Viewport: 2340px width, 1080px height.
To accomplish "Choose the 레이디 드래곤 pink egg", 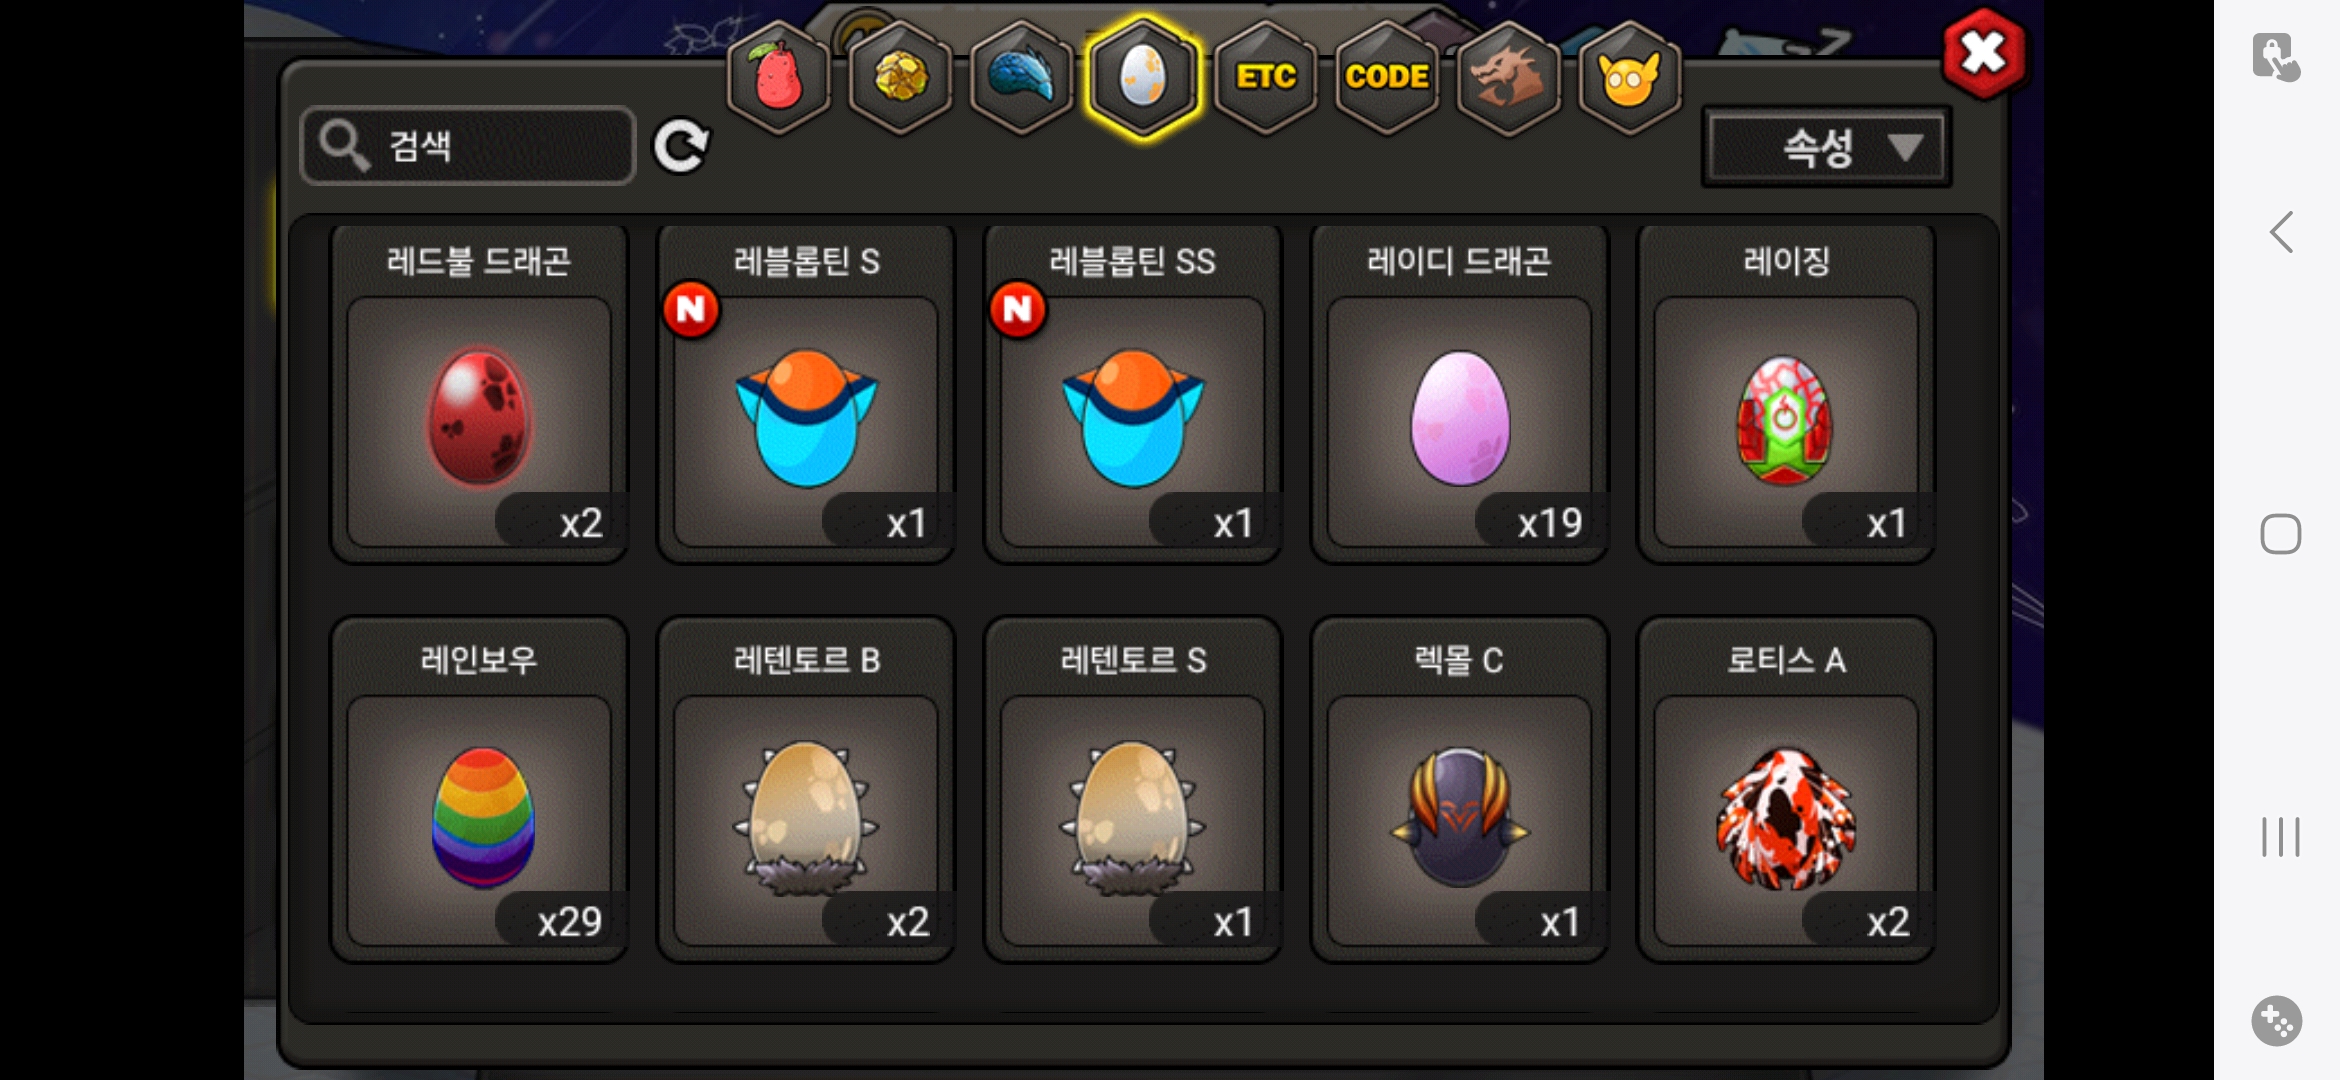I will click(x=1459, y=394).
